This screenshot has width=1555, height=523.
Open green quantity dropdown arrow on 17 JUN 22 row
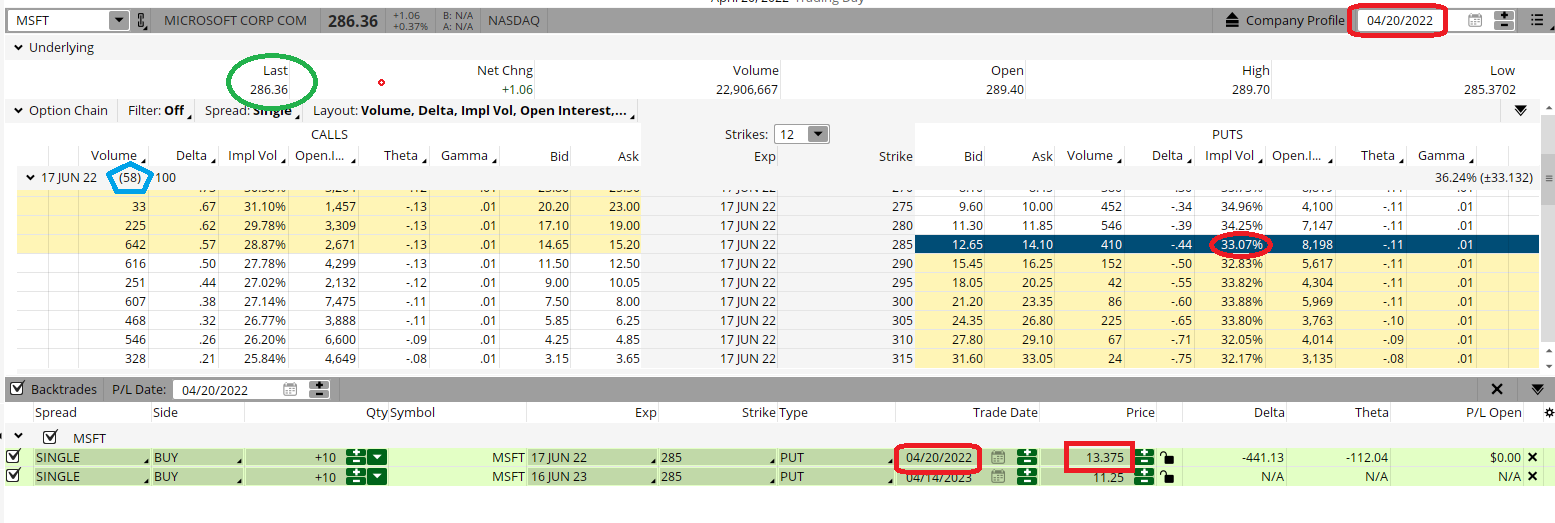[376, 457]
